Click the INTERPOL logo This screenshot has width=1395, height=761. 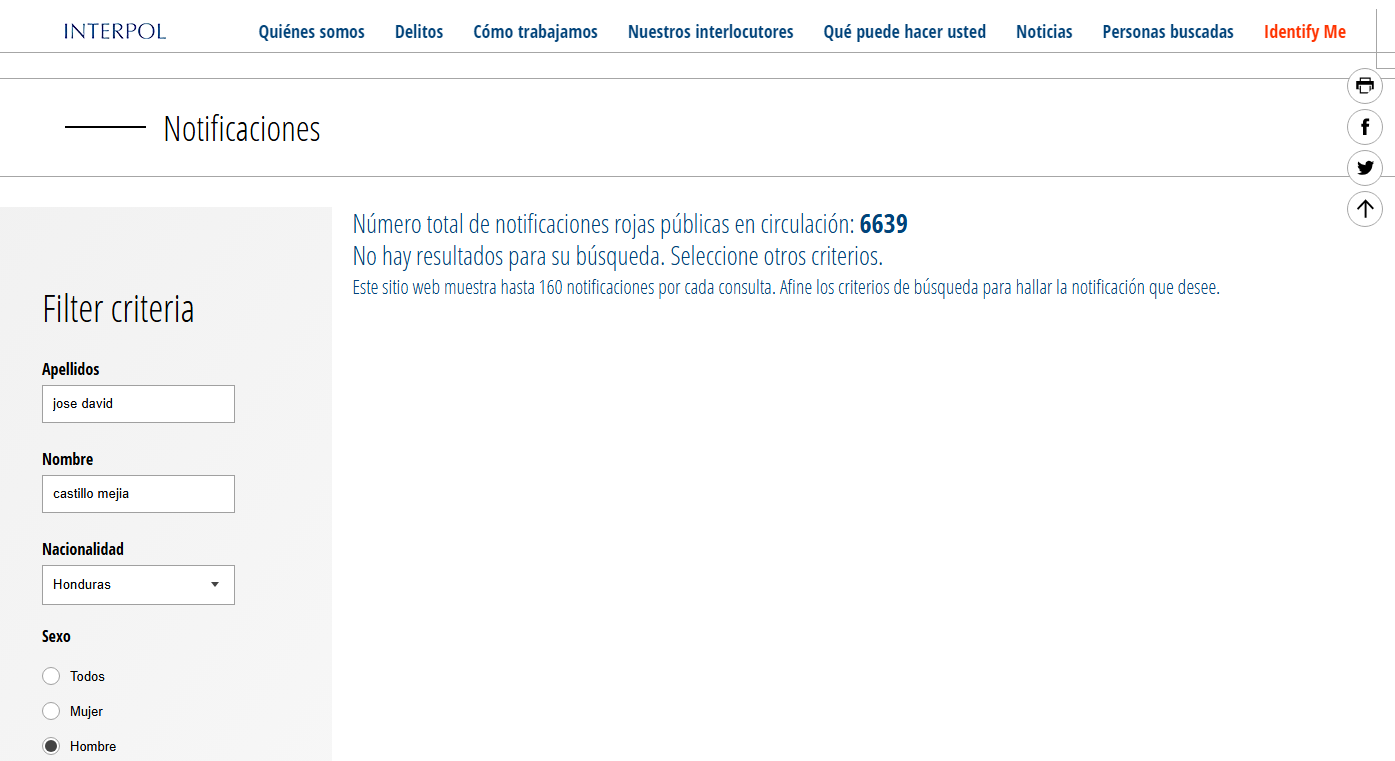(115, 32)
